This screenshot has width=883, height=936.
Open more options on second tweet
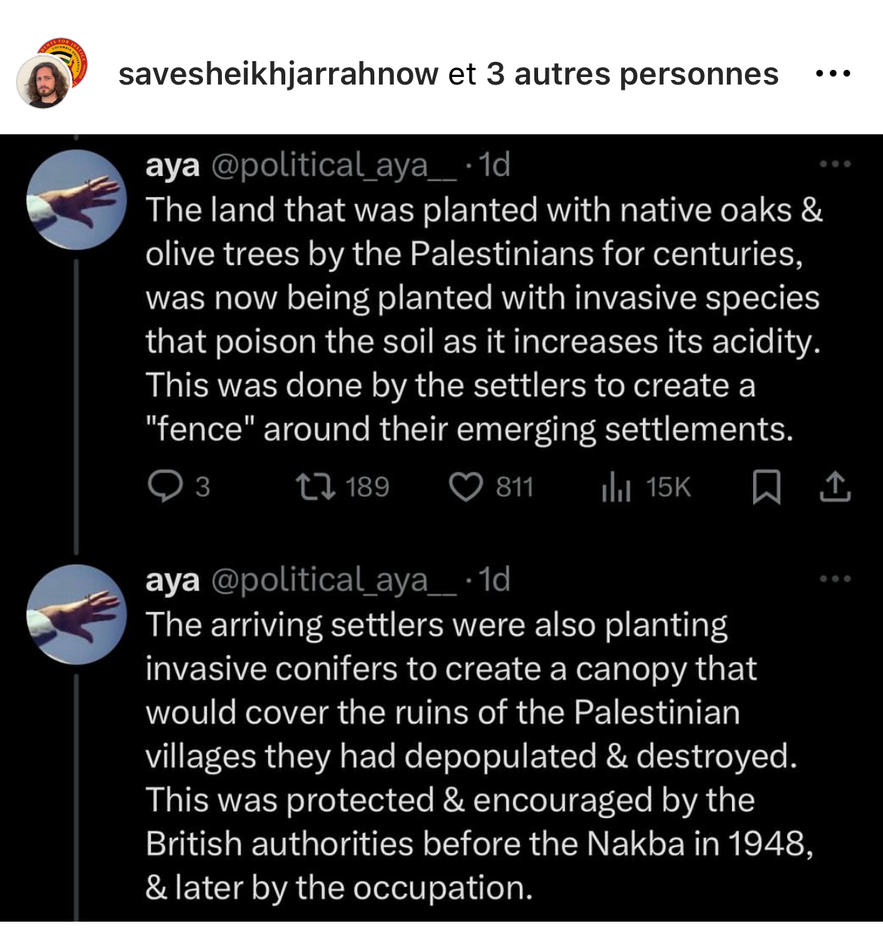click(x=832, y=579)
